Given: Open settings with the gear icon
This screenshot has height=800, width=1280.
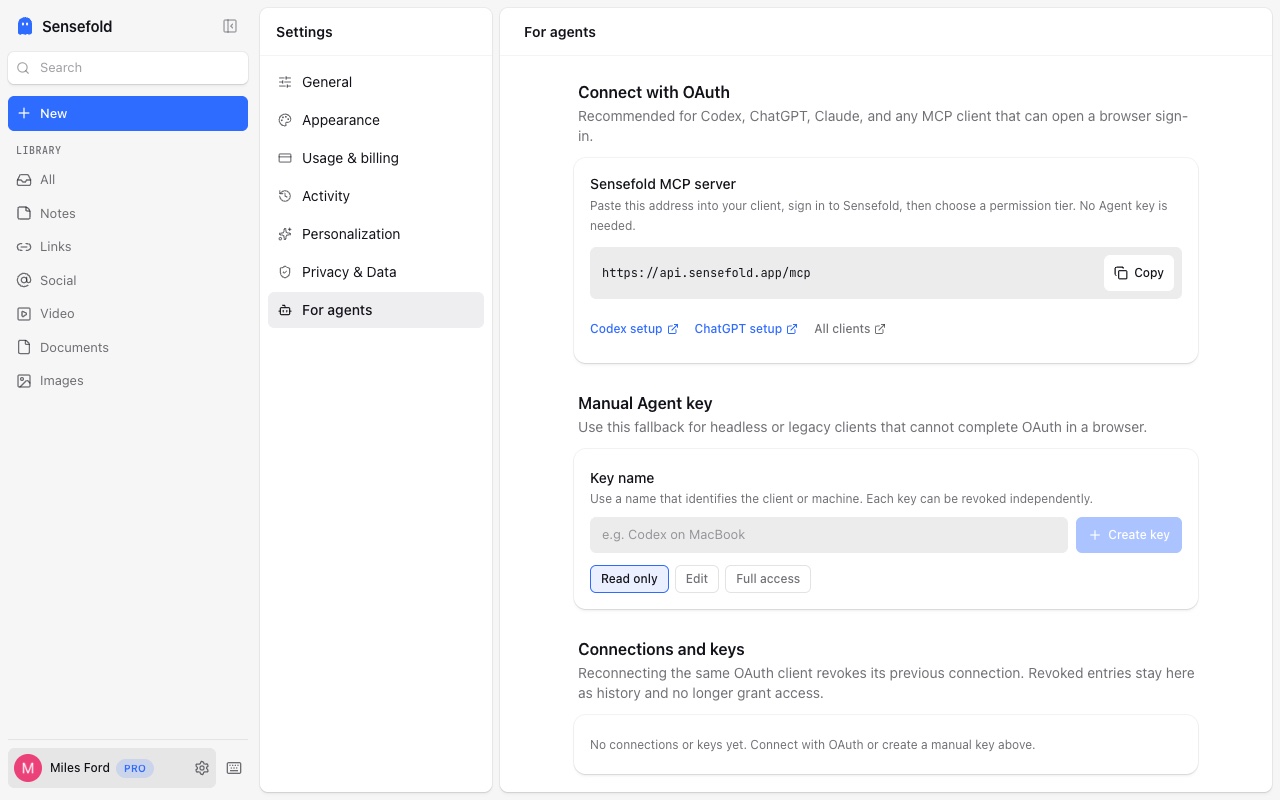Looking at the screenshot, I should pyautogui.click(x=202, y=768).
